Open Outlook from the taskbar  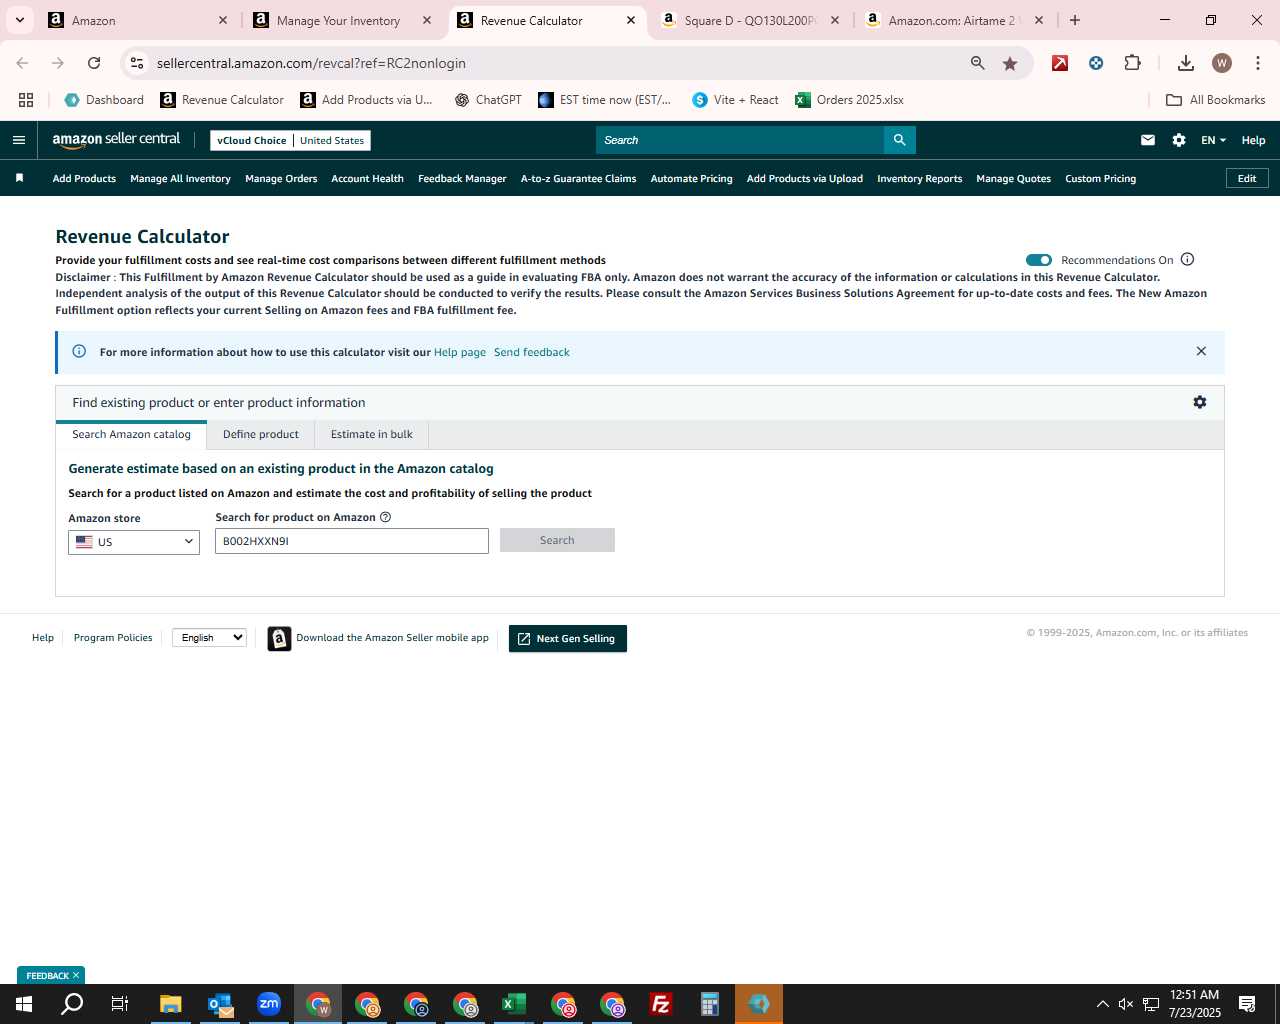[220, 1004]
